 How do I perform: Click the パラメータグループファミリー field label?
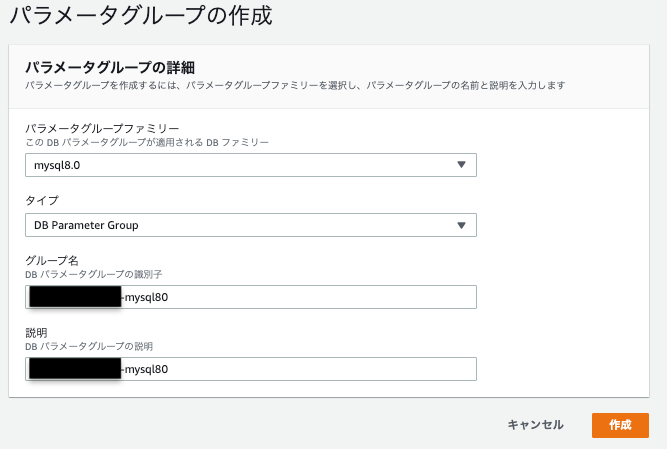102,128
